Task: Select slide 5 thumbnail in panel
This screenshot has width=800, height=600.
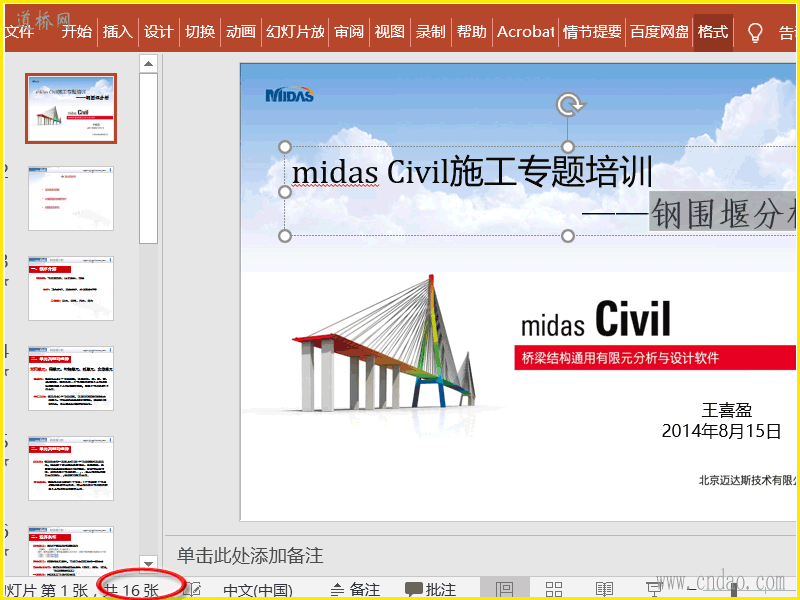Action: (71, 468)
